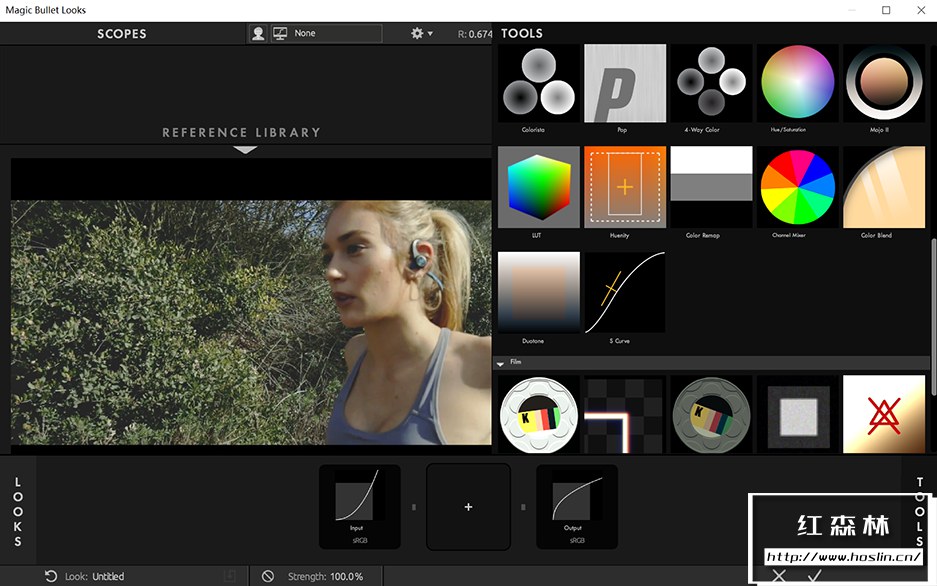
Task: Collapse the Film tools section
Action: 501,363
